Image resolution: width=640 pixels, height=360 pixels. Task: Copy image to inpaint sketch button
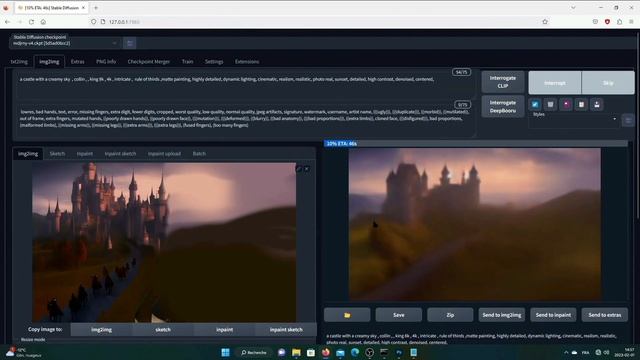coord(286,329)
